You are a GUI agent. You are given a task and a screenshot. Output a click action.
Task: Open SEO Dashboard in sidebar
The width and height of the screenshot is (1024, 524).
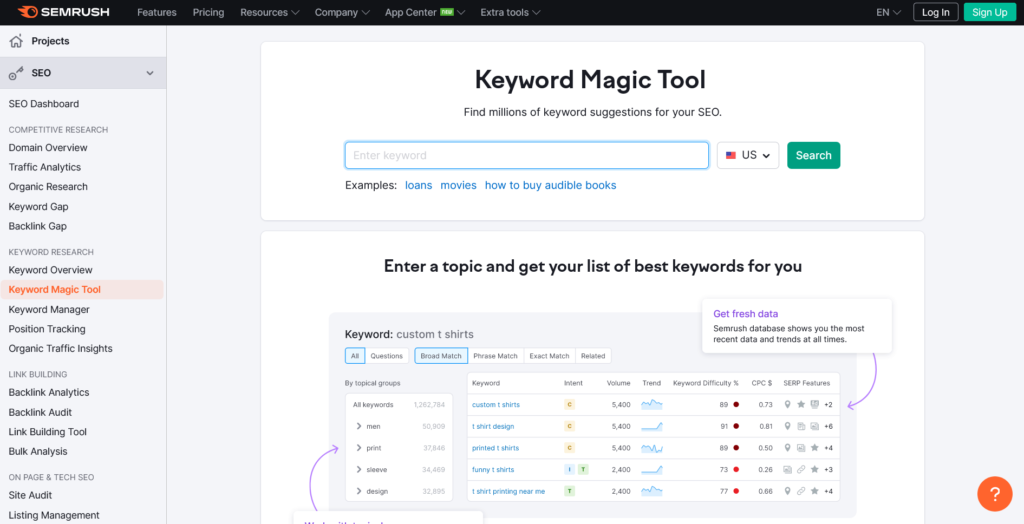[44, 104]
